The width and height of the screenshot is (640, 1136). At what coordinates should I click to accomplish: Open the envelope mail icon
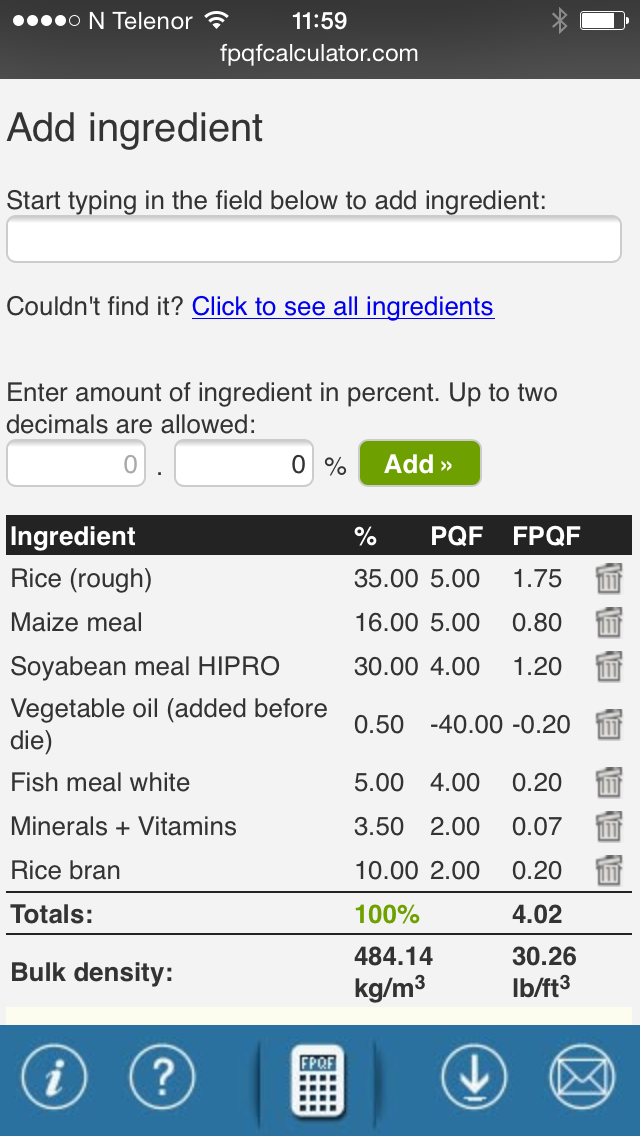tap(582, 1078)
